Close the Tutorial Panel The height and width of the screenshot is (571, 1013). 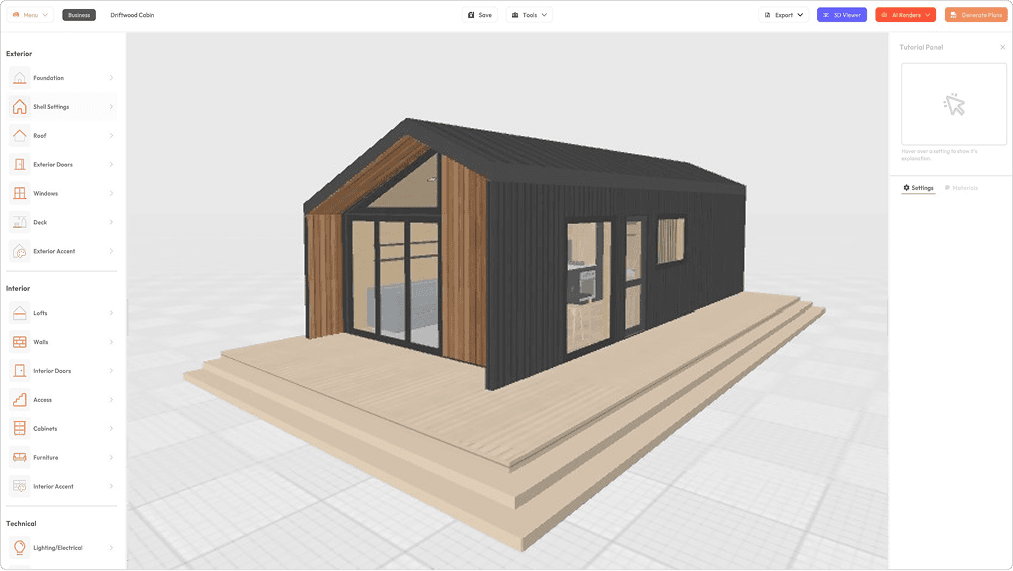pyautogui.click(x=1003, y=47)
